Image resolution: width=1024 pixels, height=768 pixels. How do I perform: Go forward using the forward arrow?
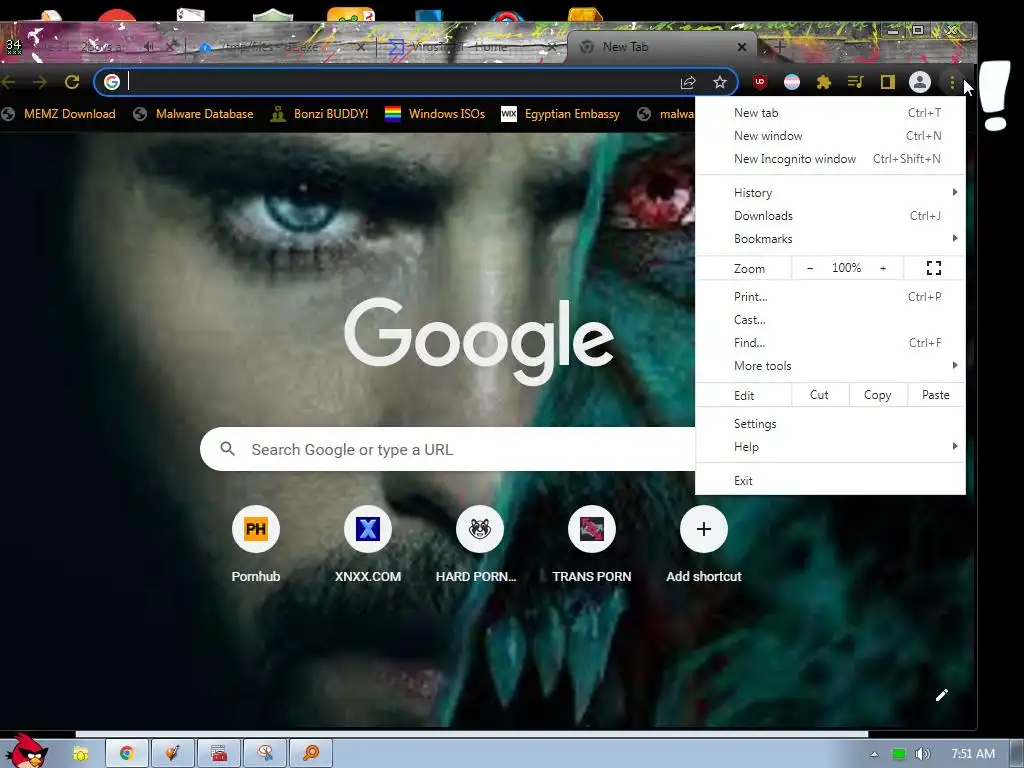pos(40,82)
